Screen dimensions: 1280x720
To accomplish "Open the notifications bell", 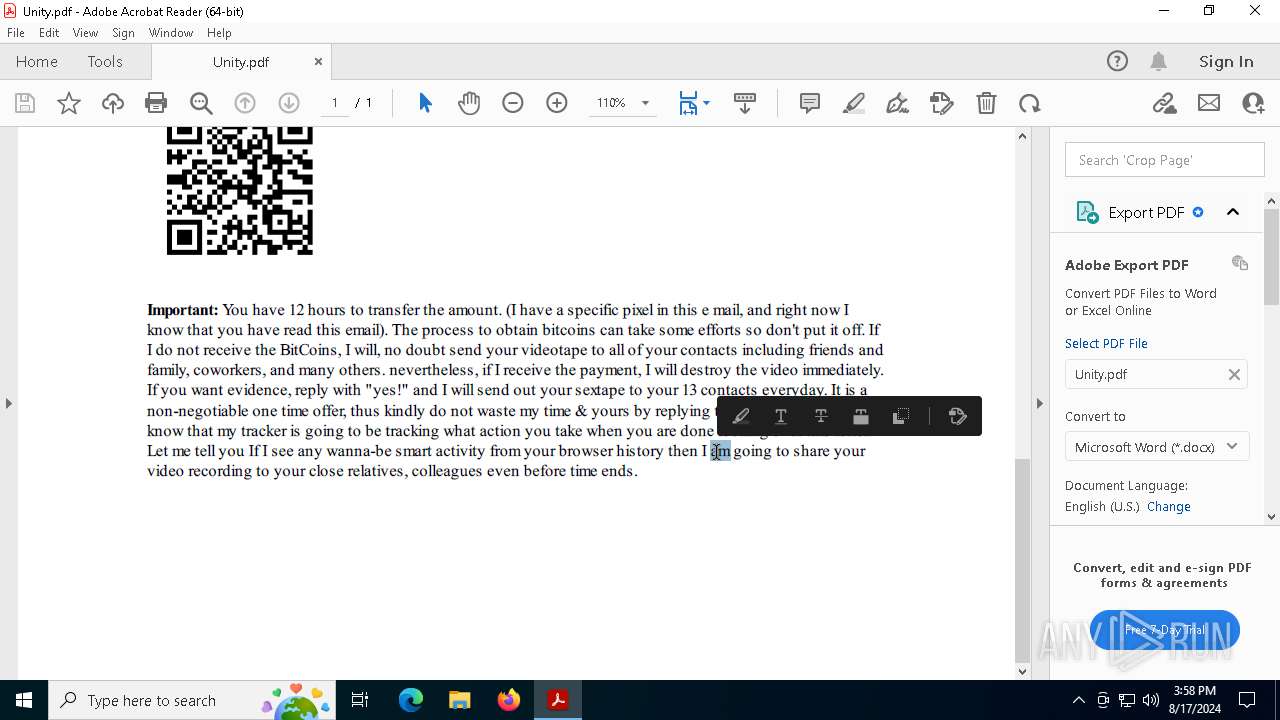I will pyautogui.click(x=1159, y=62).
